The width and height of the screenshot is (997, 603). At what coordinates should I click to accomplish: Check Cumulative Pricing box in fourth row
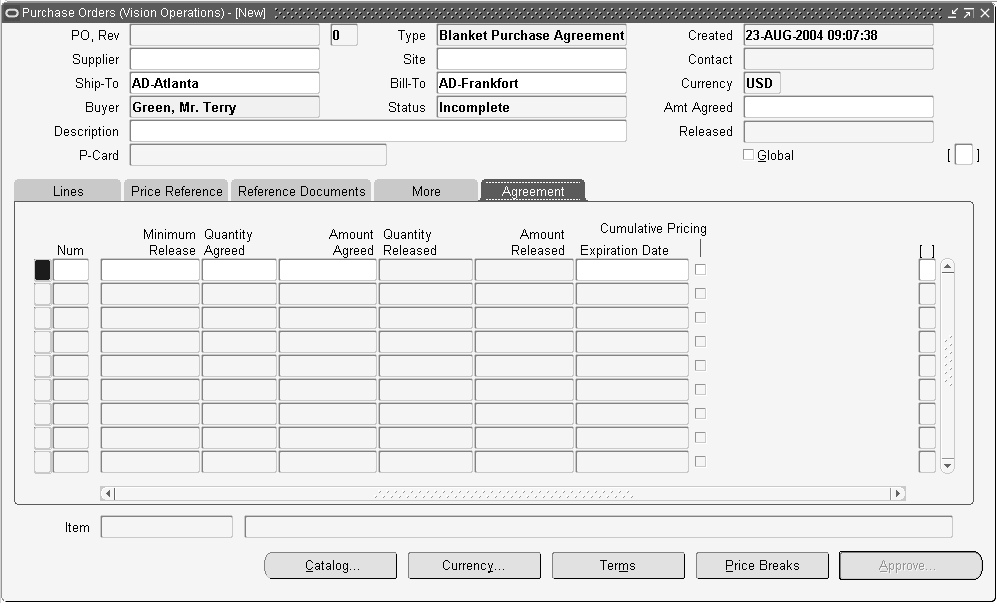point(700,342)
